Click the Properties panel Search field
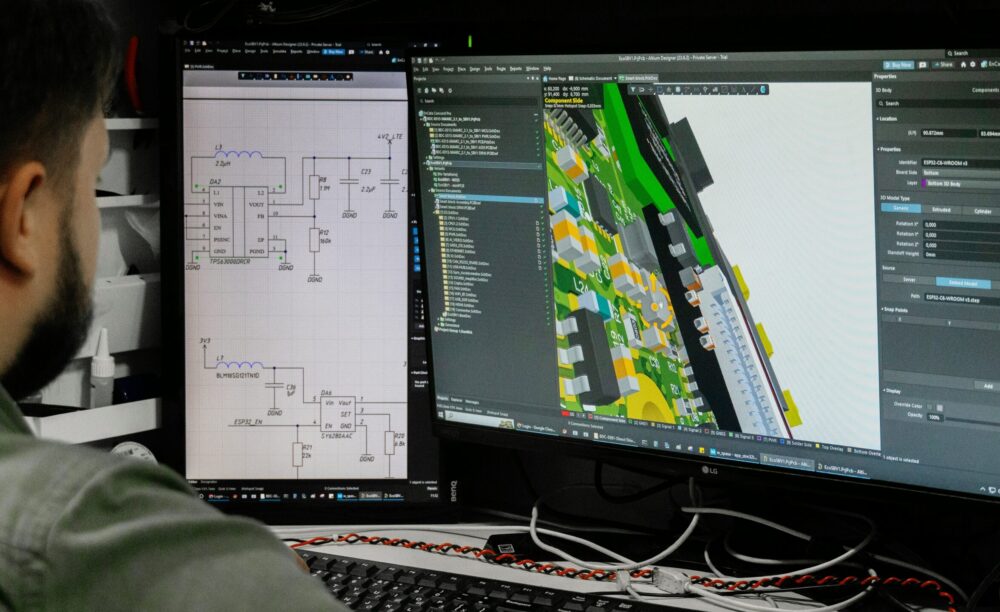1000x612 pixels. pyautogui.click(x=939, y=103)
